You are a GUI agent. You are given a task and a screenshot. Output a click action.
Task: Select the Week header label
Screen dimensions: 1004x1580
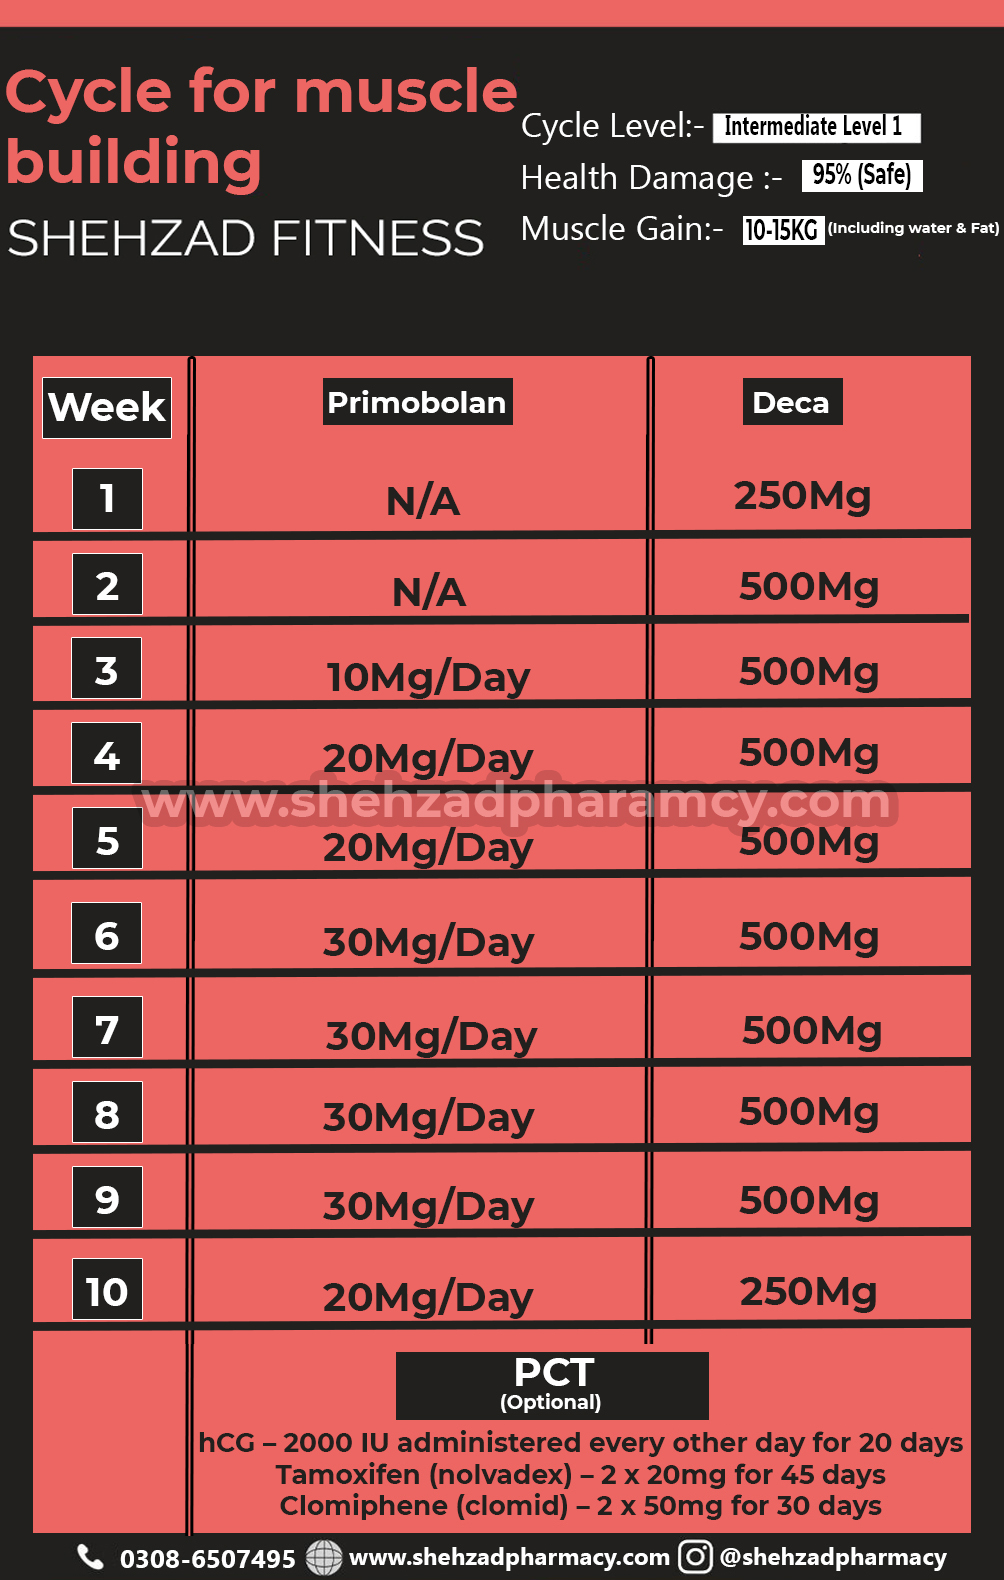107,407
